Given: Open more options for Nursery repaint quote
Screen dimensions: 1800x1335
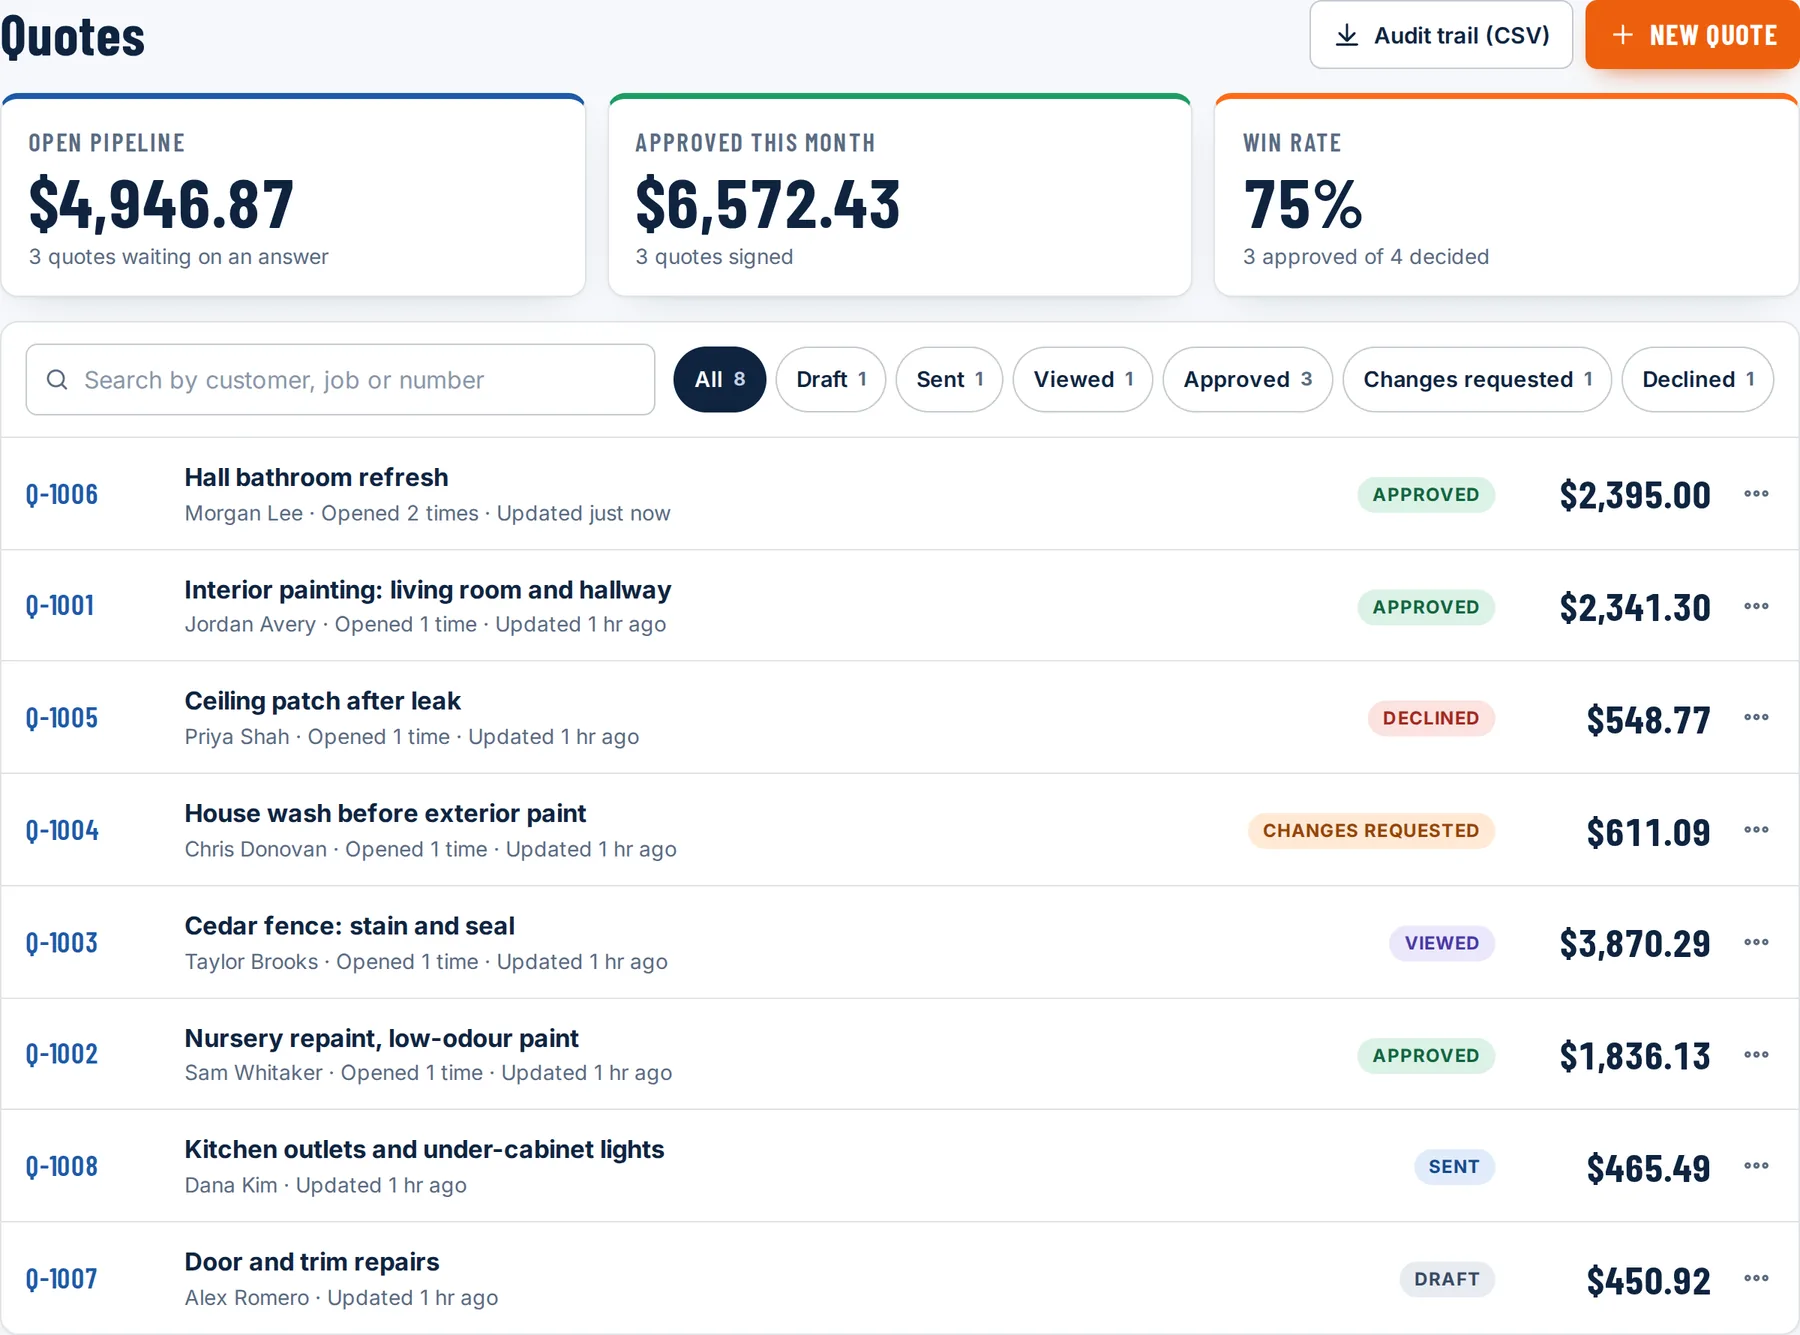Looking at the screenshot, I should (x=1756, y=1055).
